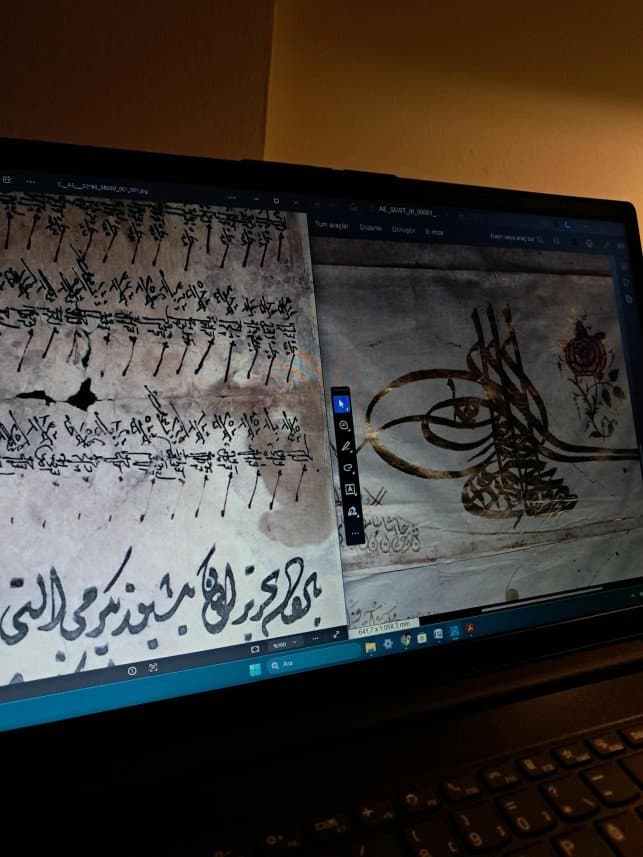This screenshot has width=643, height=857.
Task: Click the 641,7 x 1.059,3 mm page size label
Action: click(x=383, y=626)
